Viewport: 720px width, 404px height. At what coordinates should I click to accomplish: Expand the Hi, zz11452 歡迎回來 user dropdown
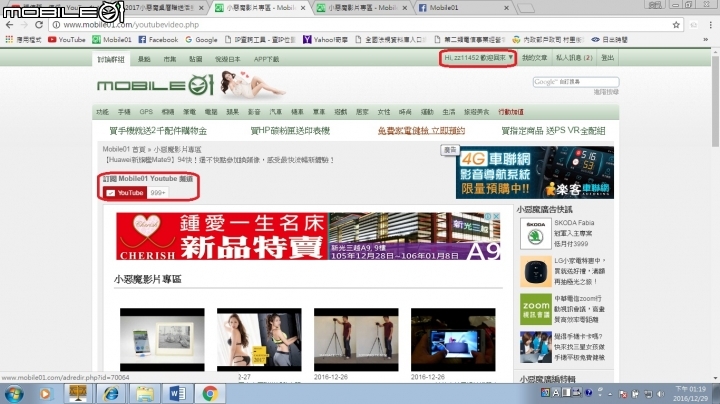tap(478, 58)
